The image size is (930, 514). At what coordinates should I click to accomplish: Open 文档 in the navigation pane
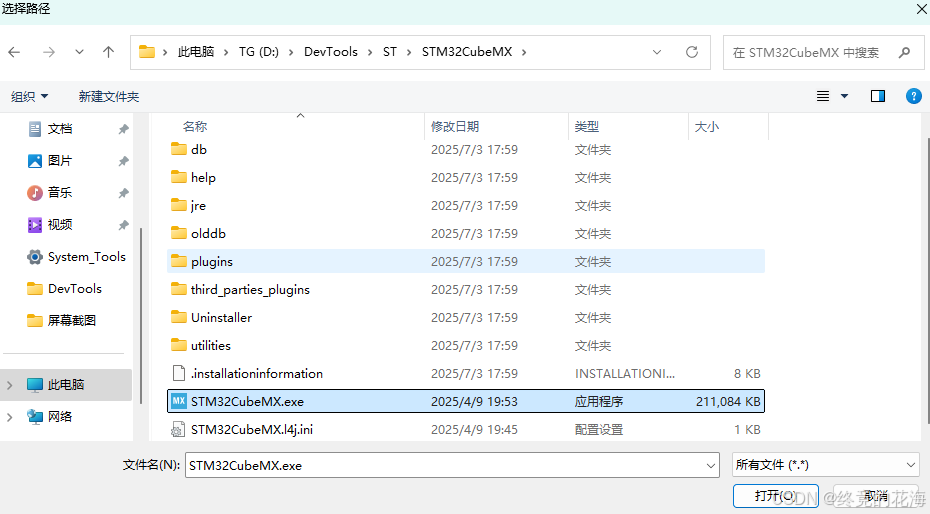(60, 129)
